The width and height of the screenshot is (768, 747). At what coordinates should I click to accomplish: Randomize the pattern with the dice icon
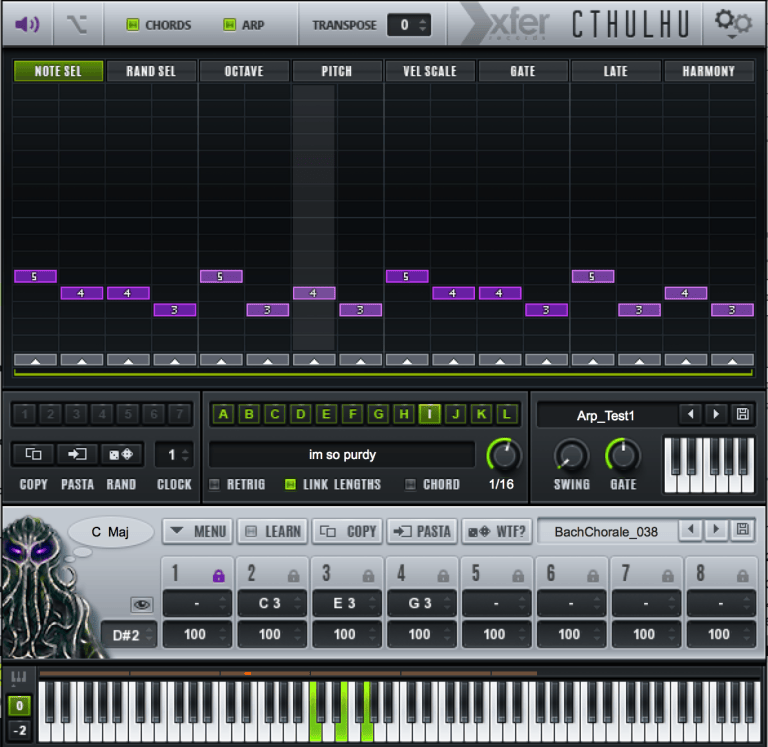click(121, 454)
